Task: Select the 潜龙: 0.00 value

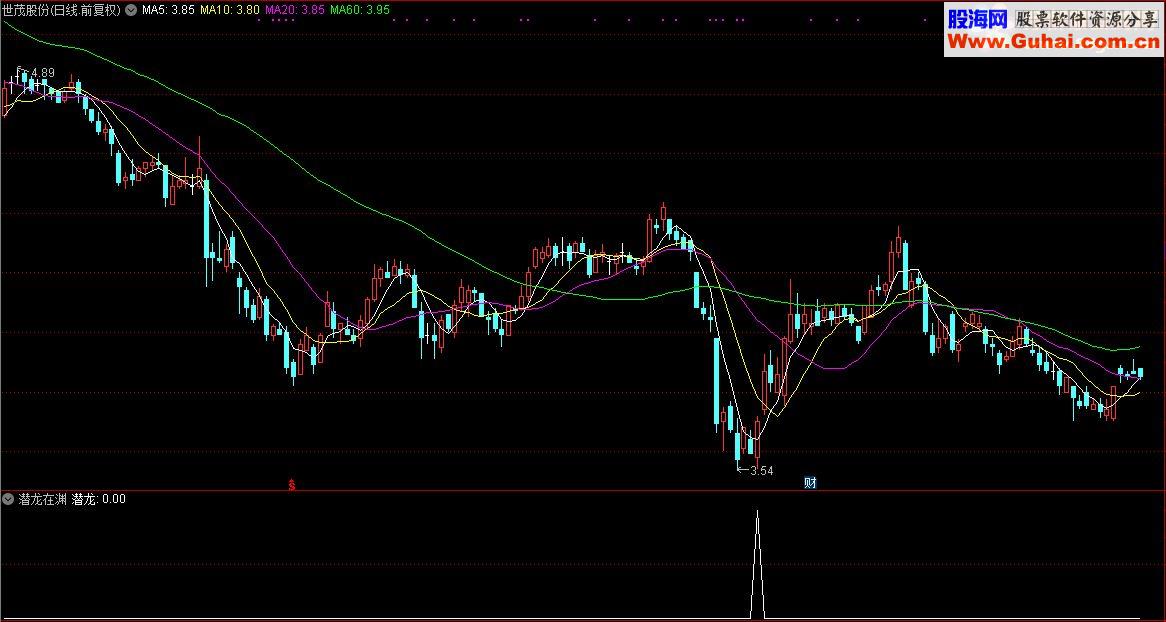Action: [99, 499]
